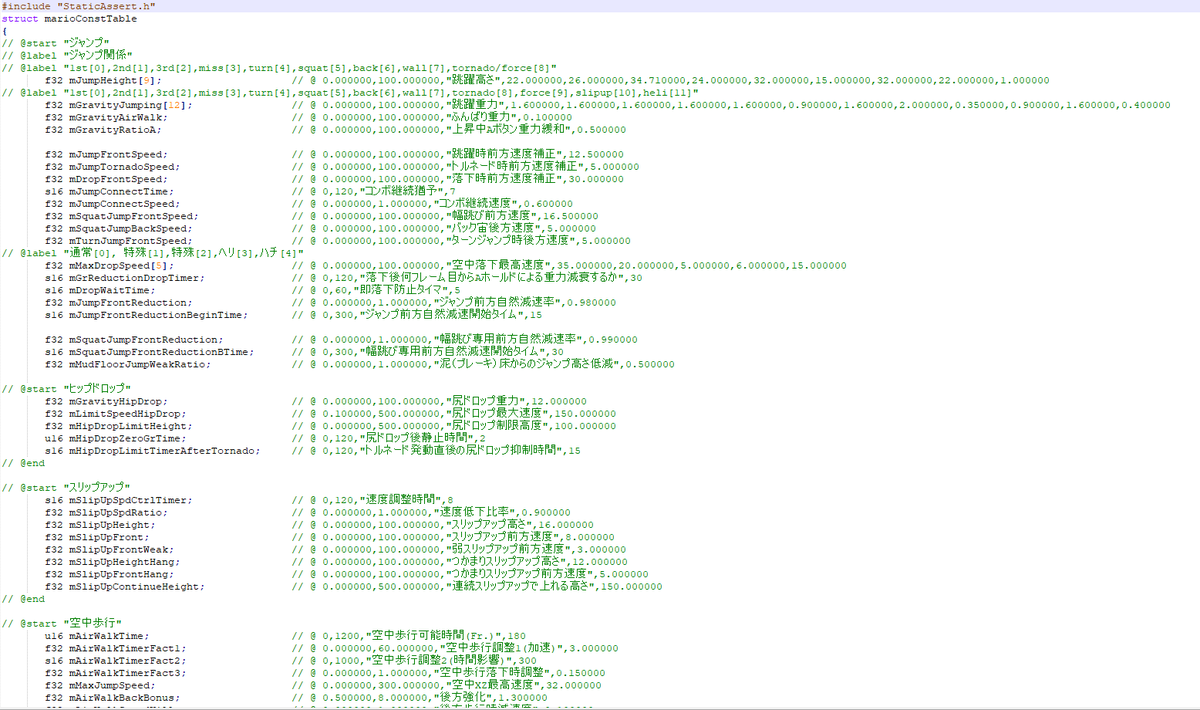Click the mGravityHipDrop variable

(116, 401)
